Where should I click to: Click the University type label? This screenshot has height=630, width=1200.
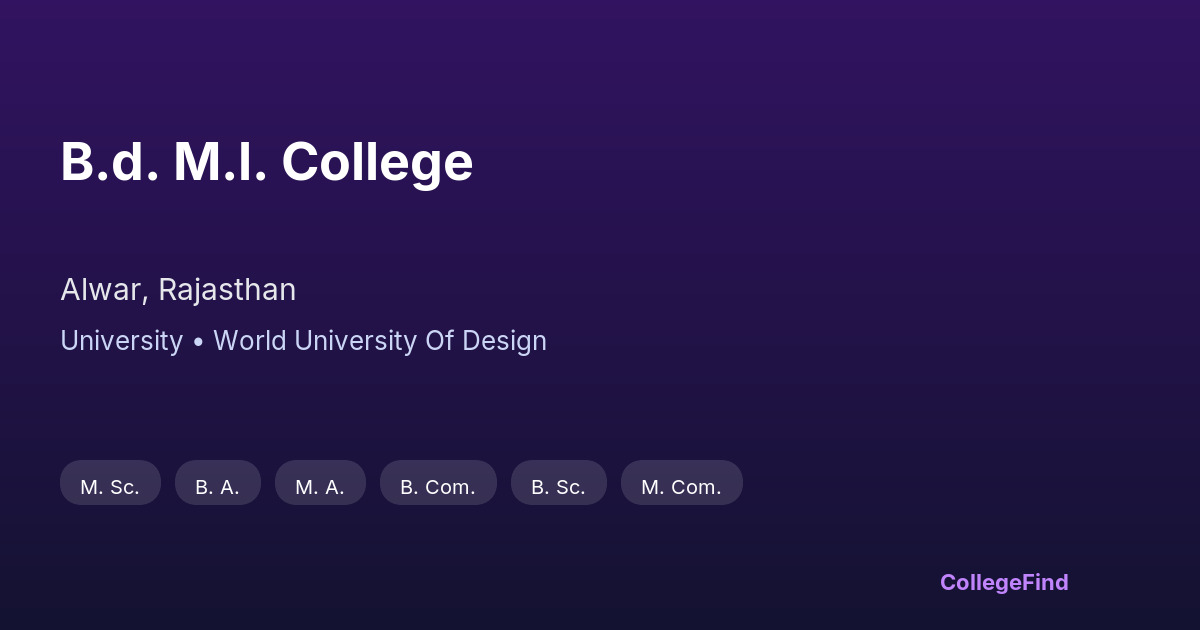pyautogui.click(x=121, y=341)
